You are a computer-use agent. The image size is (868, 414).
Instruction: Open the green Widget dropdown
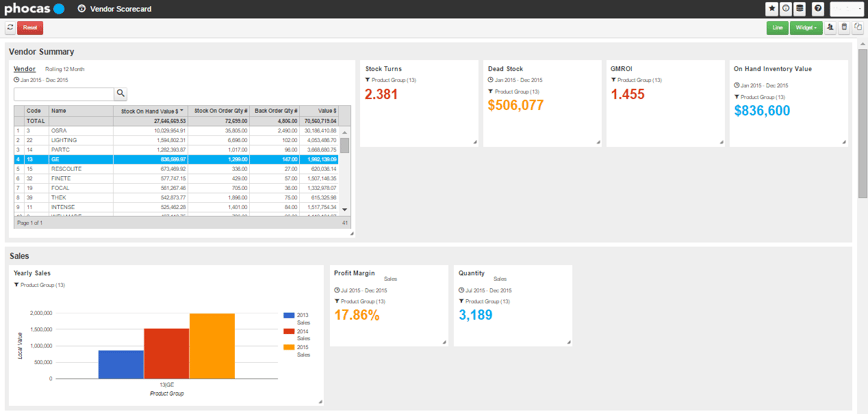pyautogui.click(x=806, y=28)
